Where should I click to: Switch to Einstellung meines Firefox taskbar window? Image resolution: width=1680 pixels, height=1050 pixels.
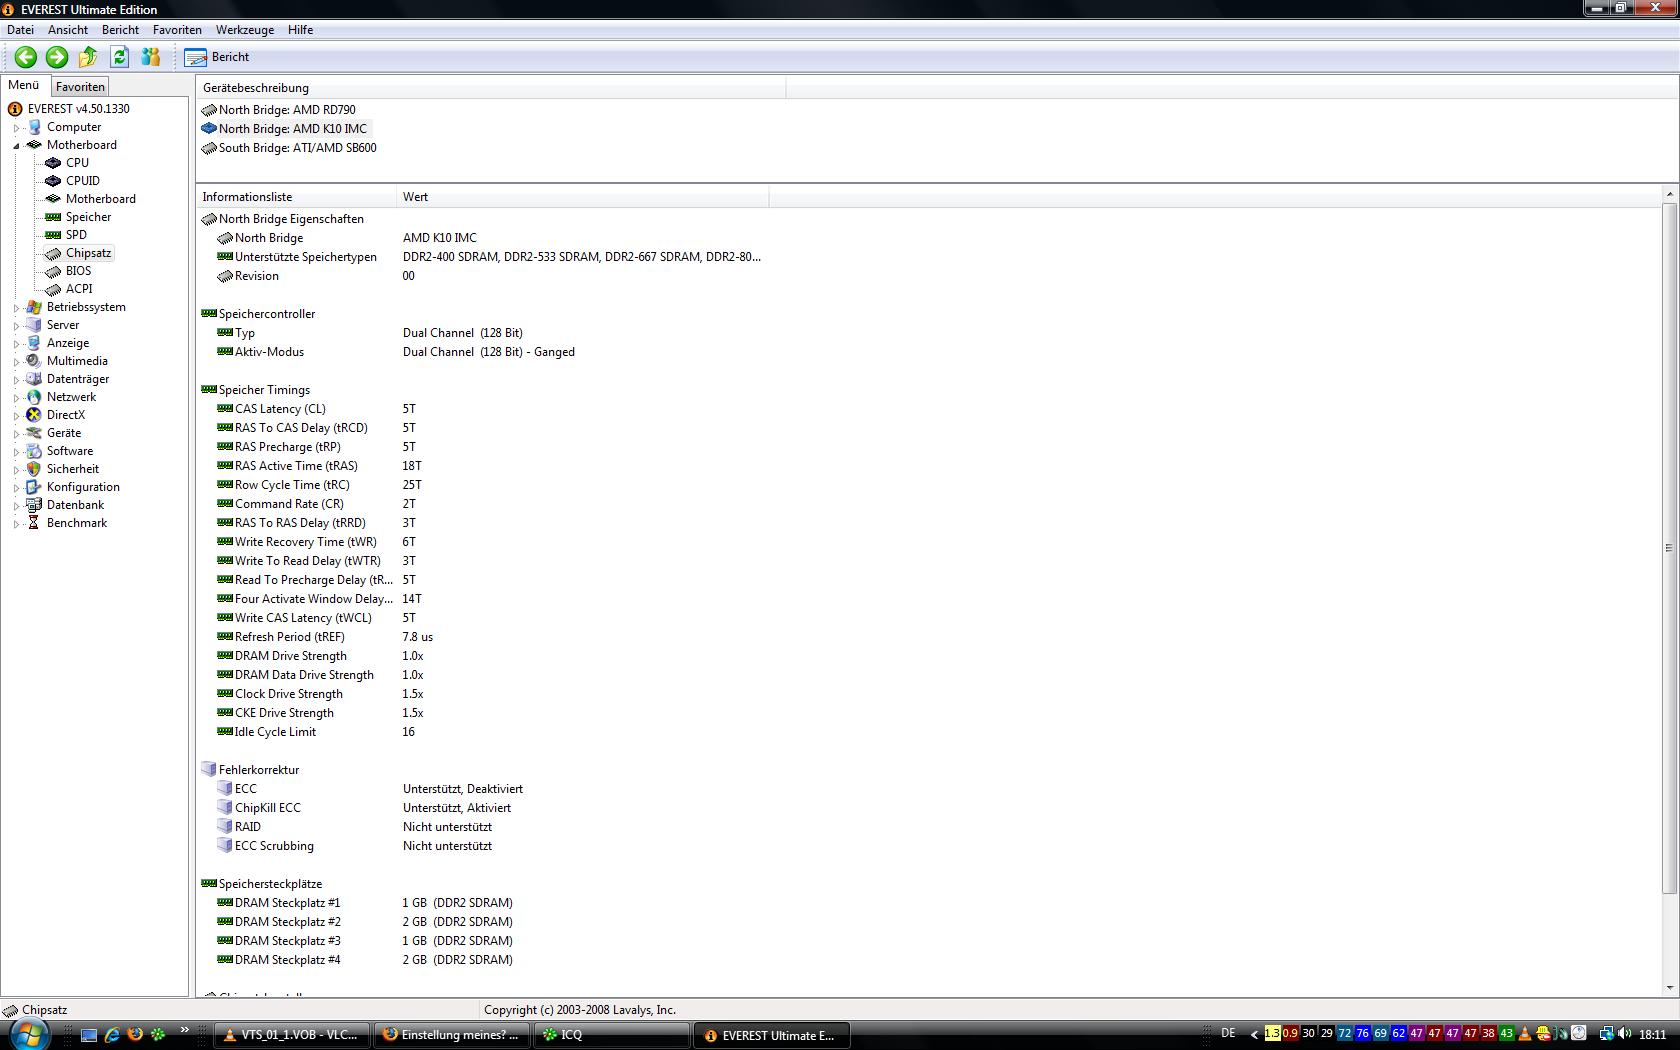(x=452, y=1035)
